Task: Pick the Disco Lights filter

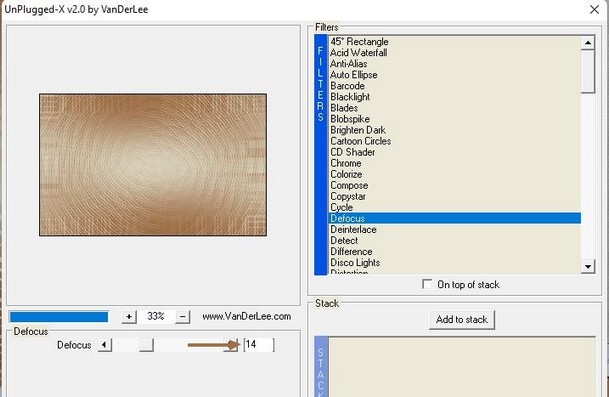Action: coord(355,263)
